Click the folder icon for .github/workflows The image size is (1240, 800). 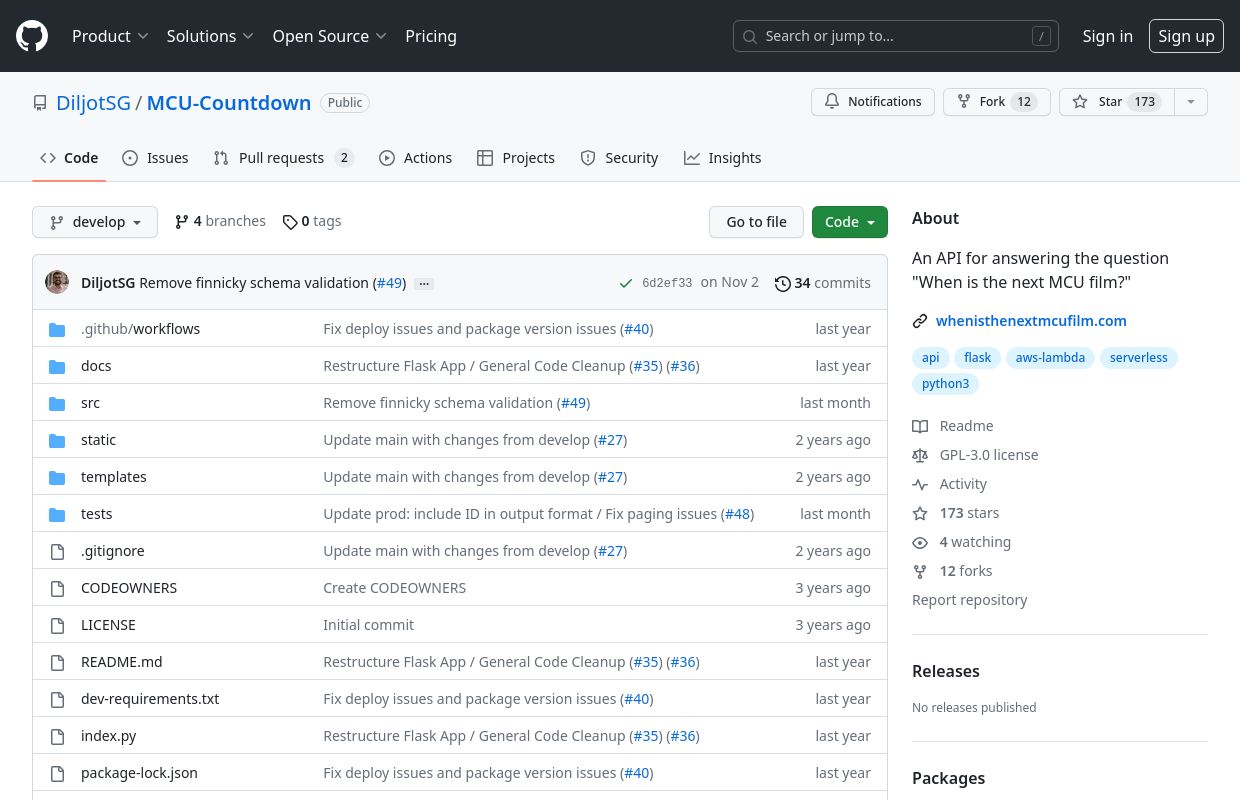[x=57, y=329]
